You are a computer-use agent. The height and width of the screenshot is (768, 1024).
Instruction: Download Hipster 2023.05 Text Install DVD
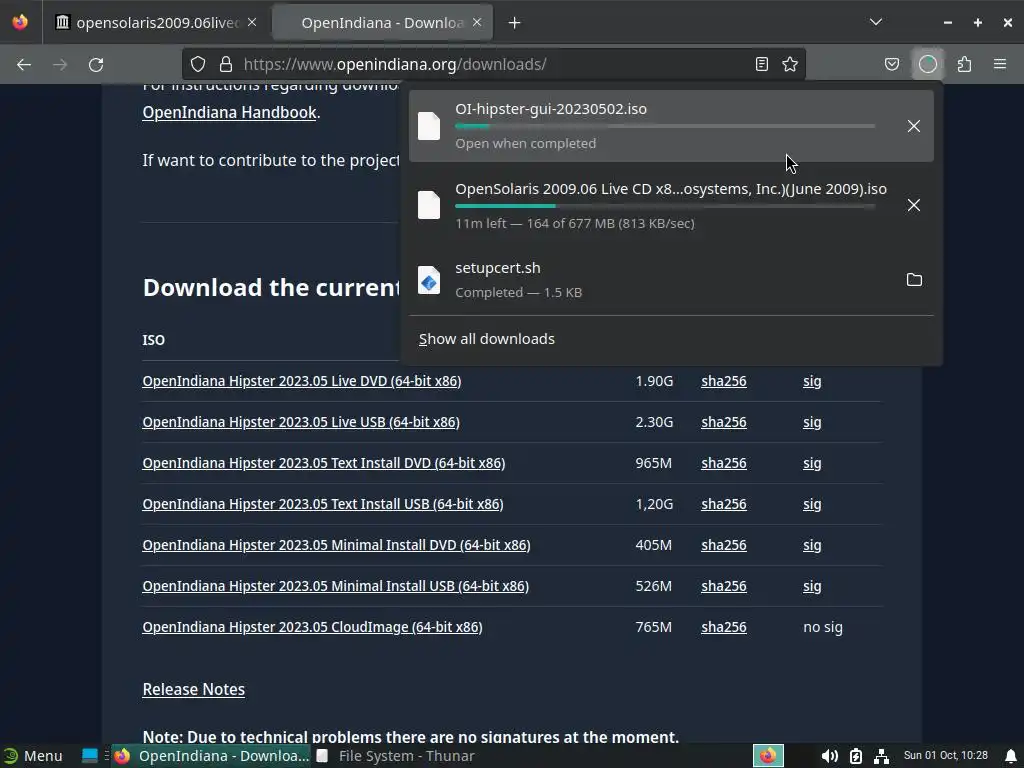tap(324, 463)
